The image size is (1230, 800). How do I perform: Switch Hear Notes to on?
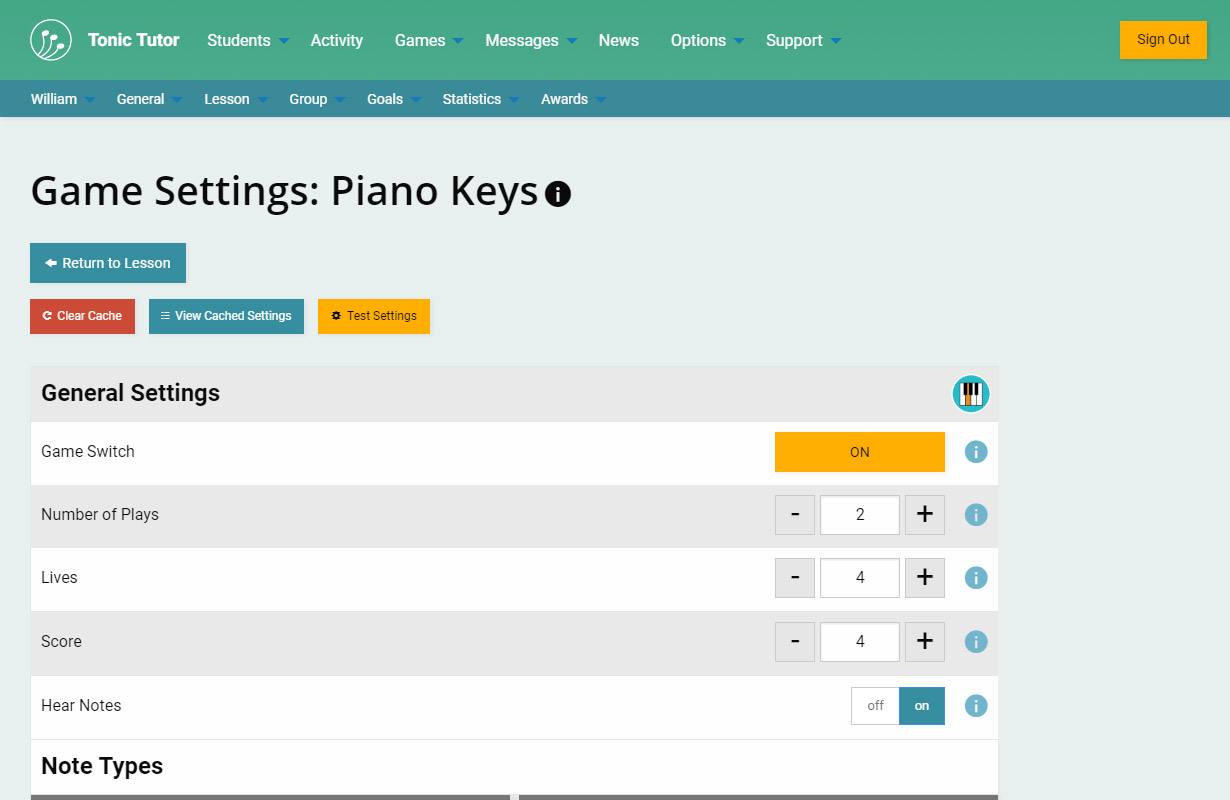921,706
